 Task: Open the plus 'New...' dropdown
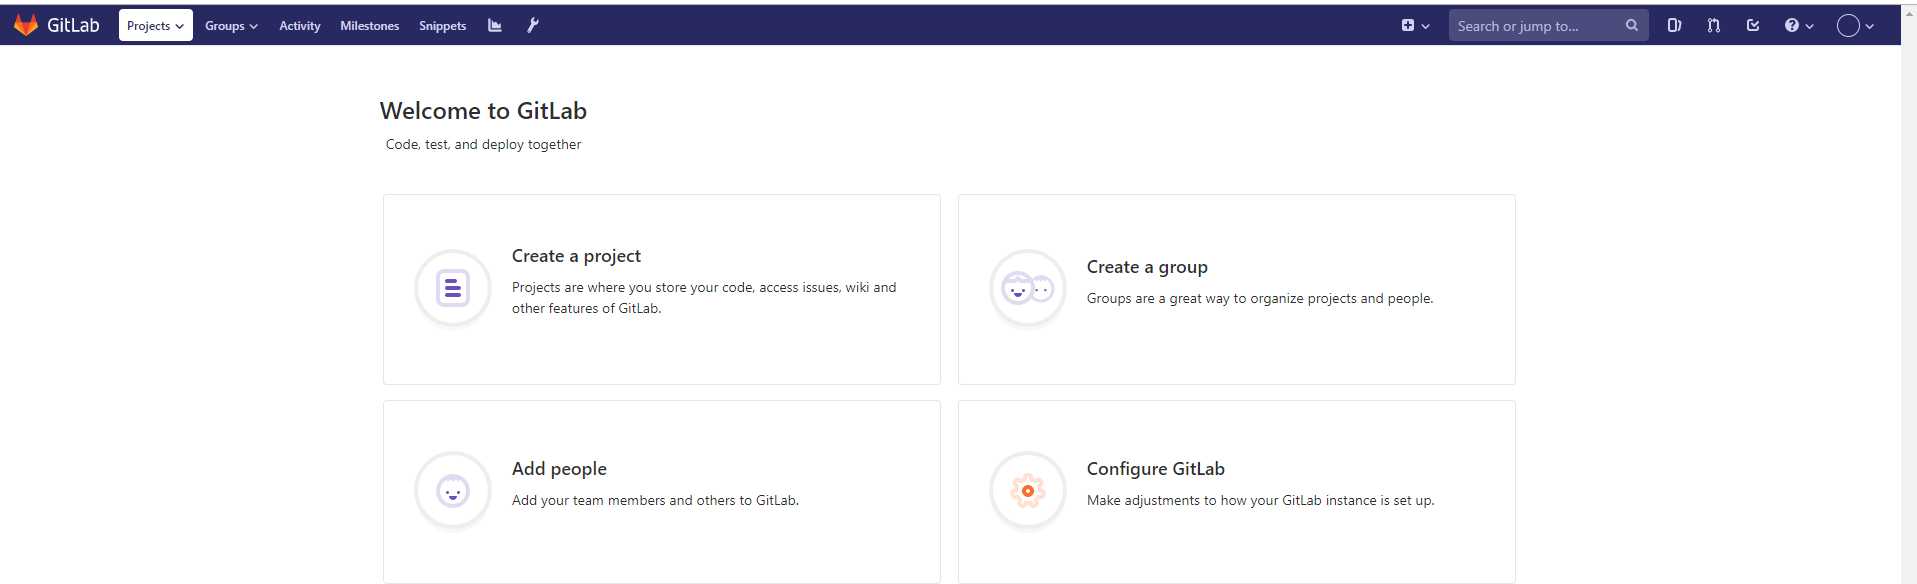pyautogui.click(x=1415, y=26)
